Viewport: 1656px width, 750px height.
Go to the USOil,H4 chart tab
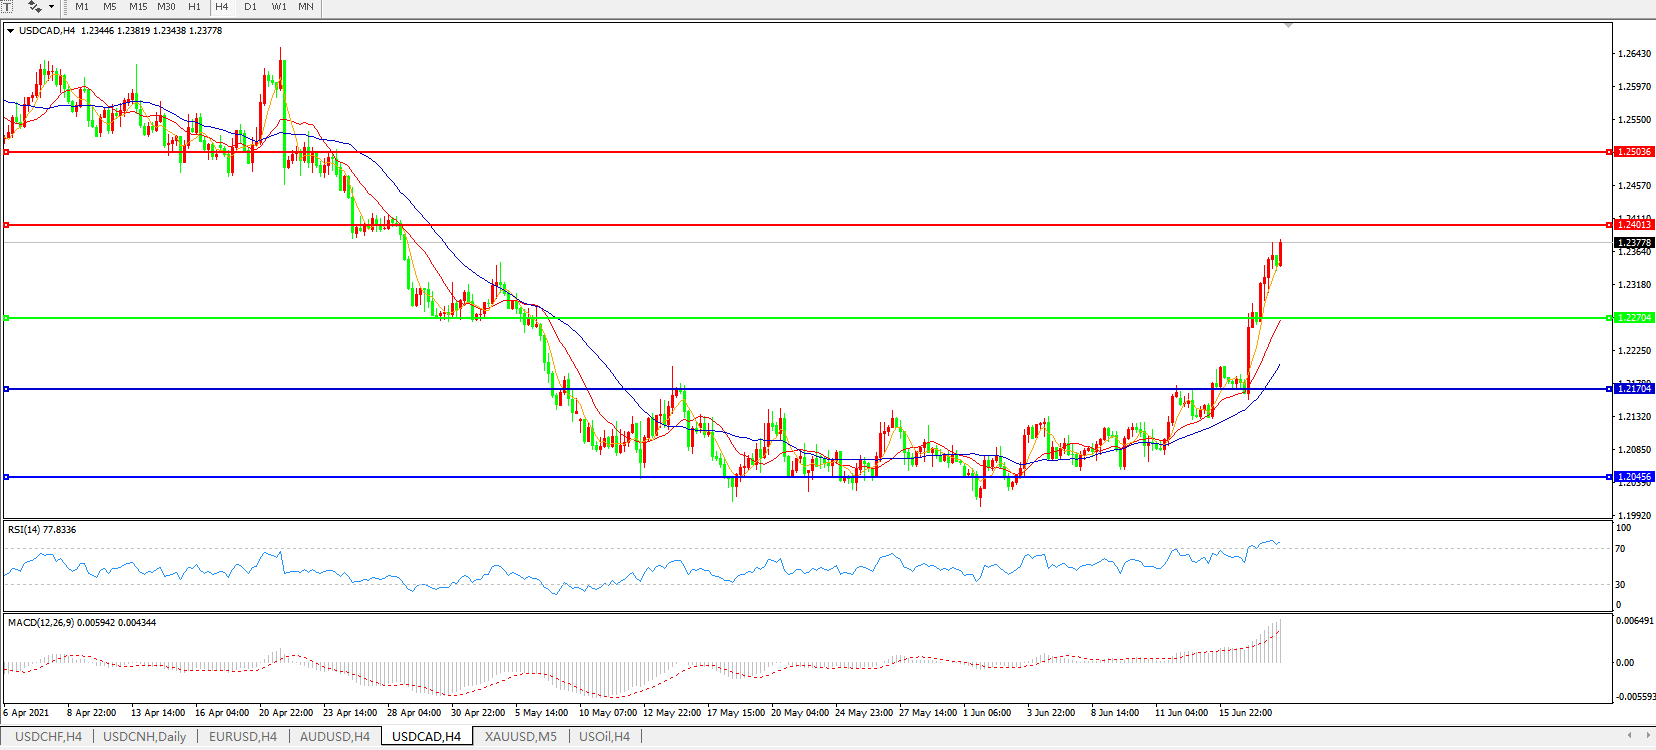pos(604,737)
